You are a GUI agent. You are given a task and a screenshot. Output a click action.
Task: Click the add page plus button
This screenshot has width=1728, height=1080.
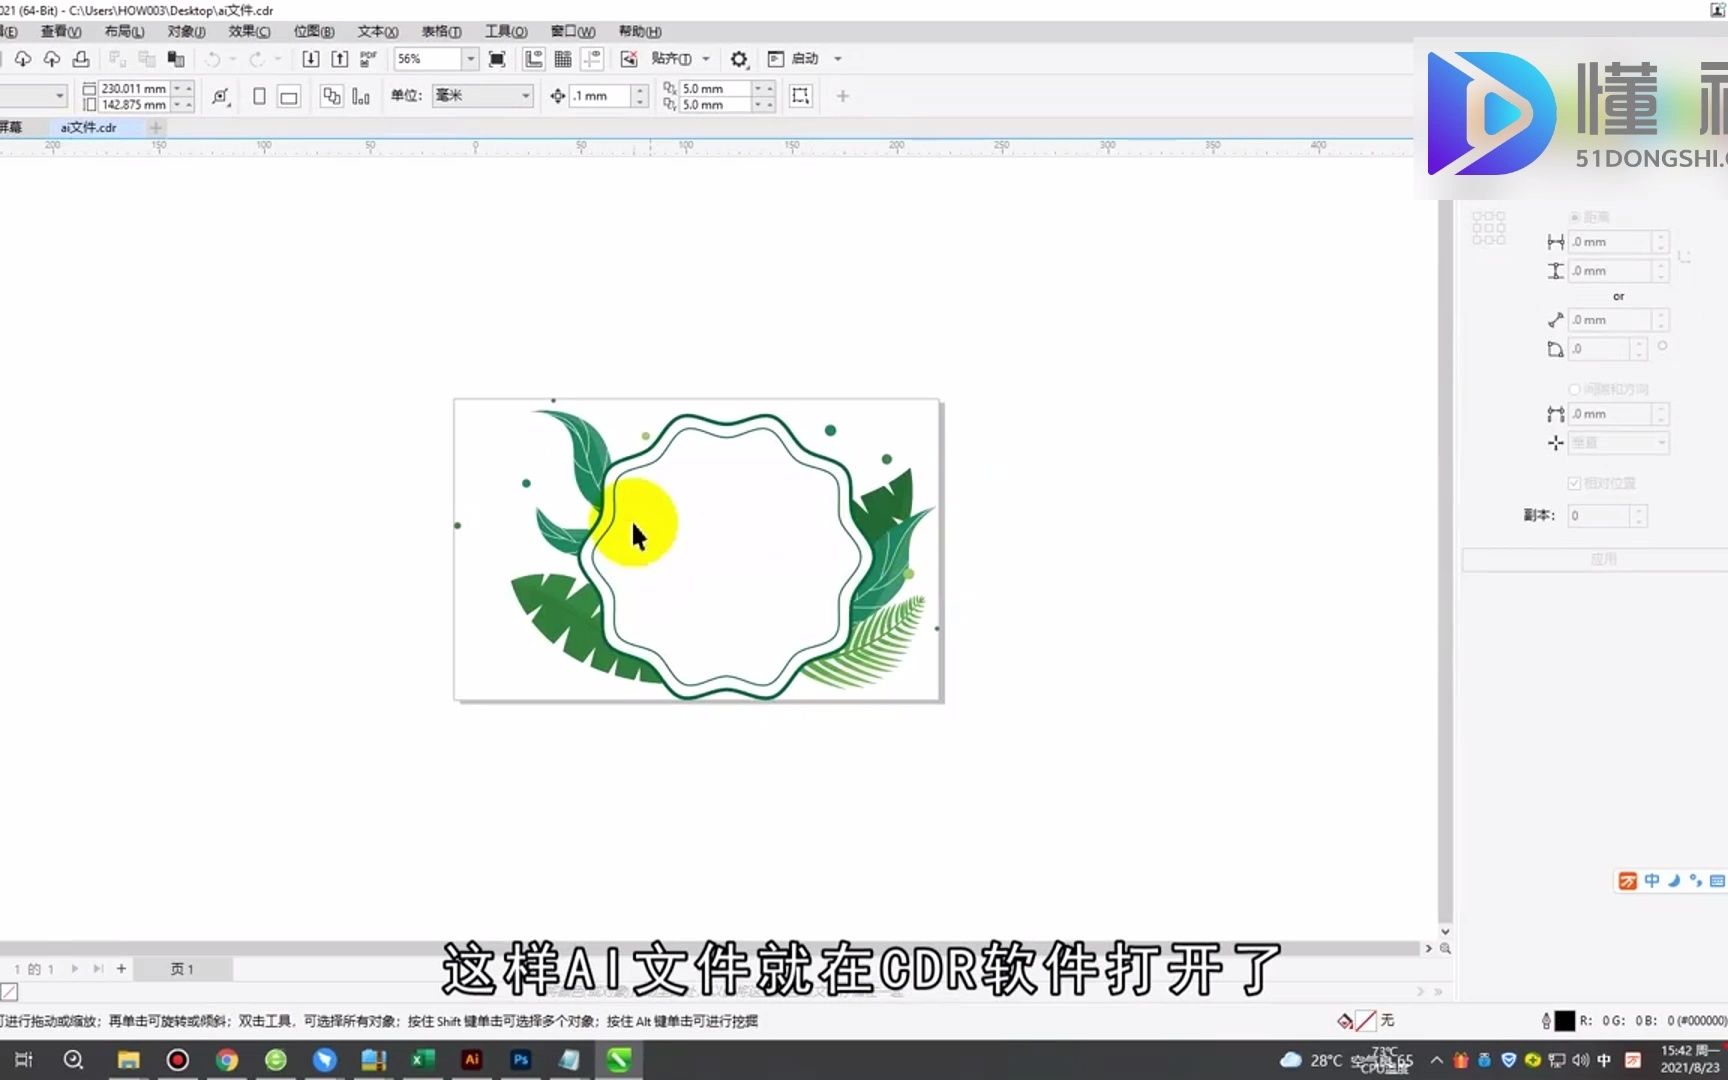coord(121,968)
